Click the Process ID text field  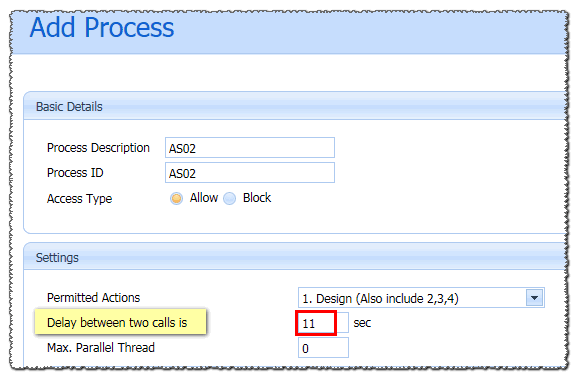point(250,173)
